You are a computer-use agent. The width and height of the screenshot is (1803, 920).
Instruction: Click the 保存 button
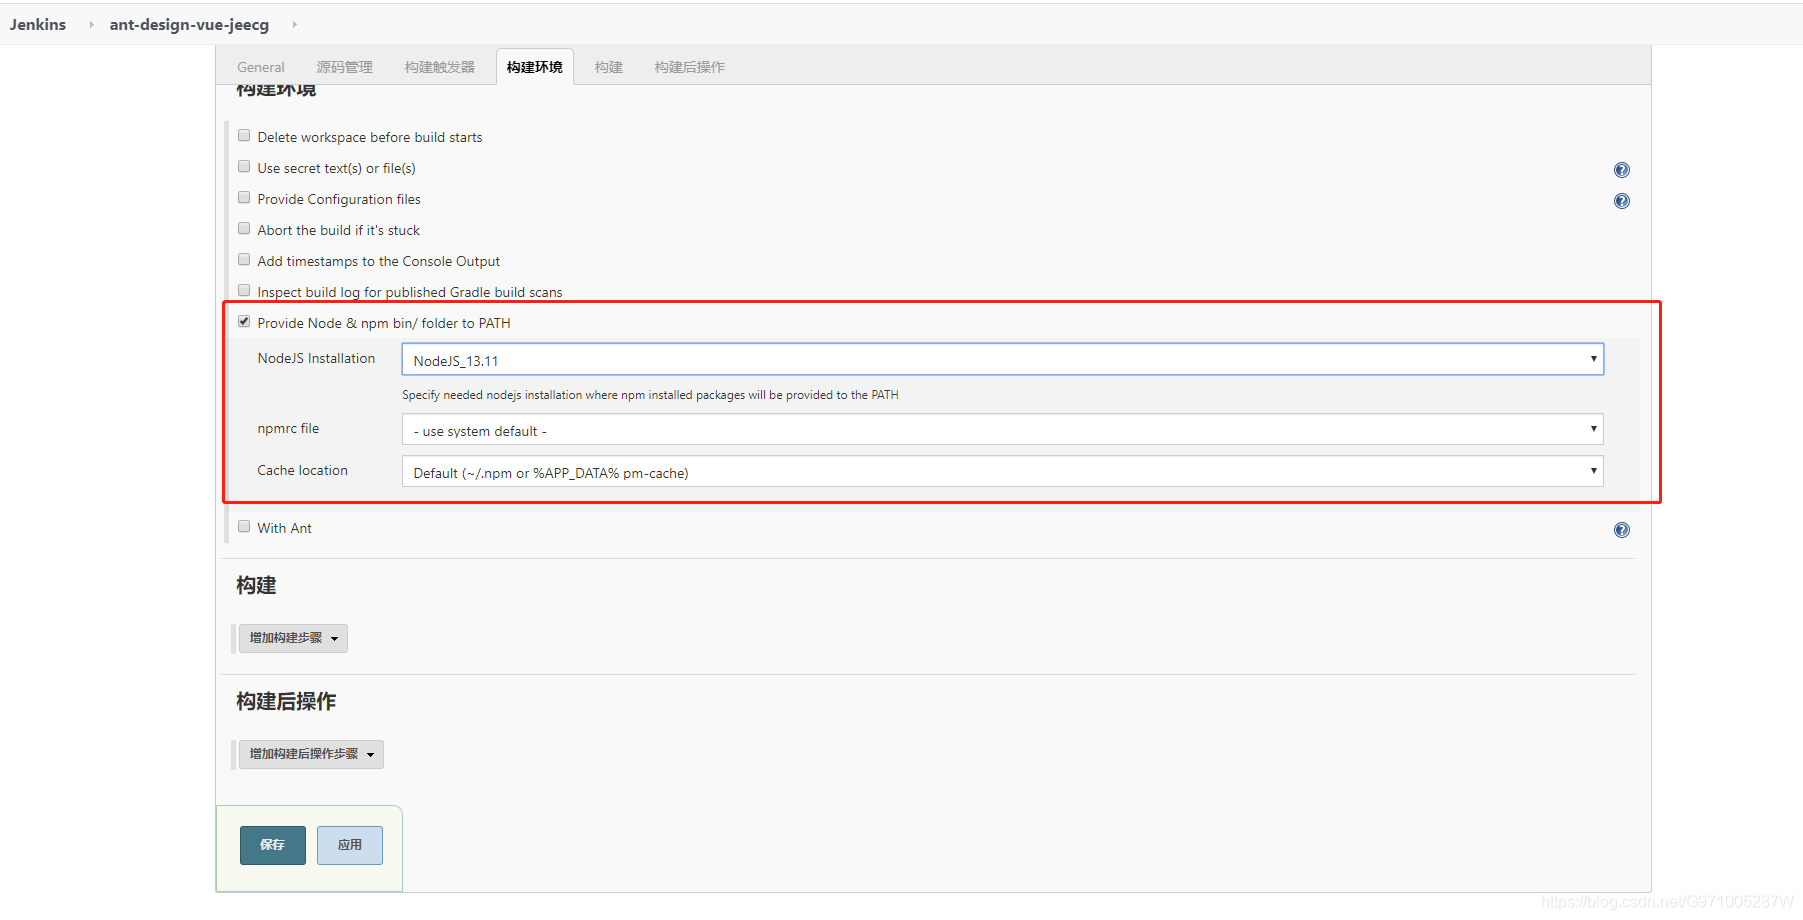coord(272,845)
